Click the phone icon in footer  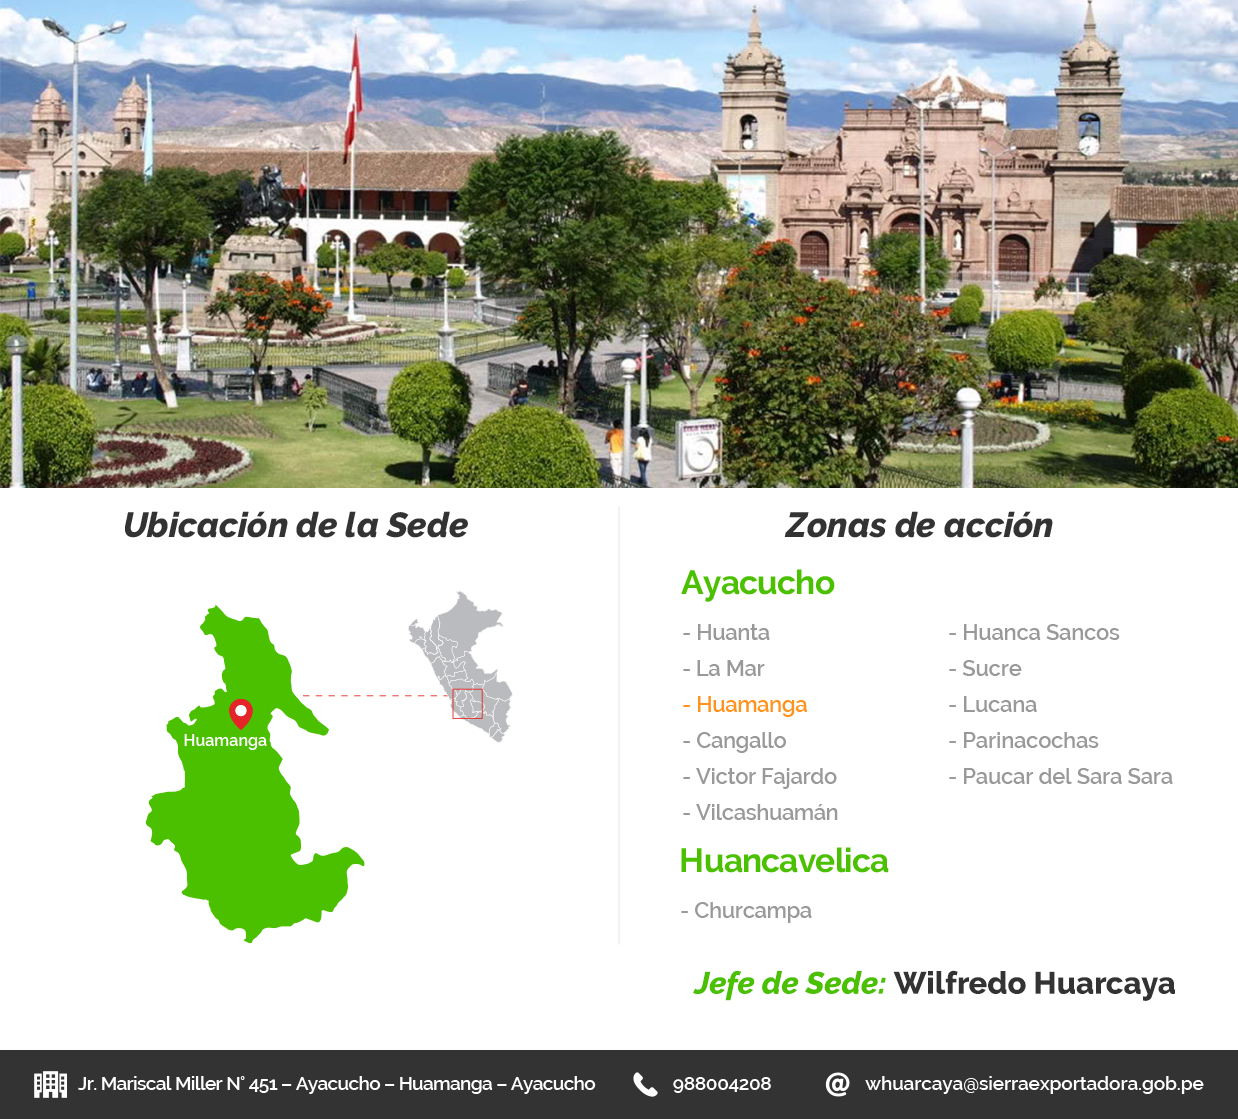645,1084
